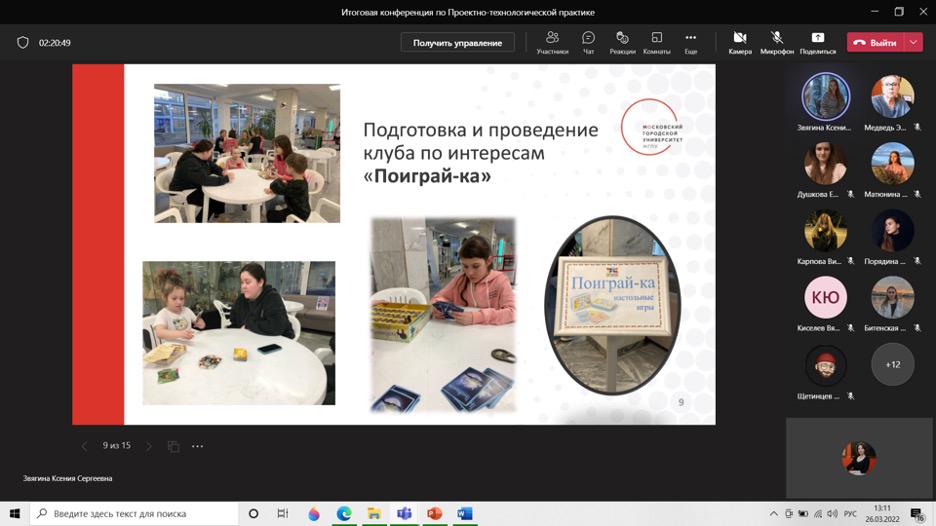This screenshot has height=526, width=936.
Task: Open the Реакции (reactions) menu
Action: point(622,42)
